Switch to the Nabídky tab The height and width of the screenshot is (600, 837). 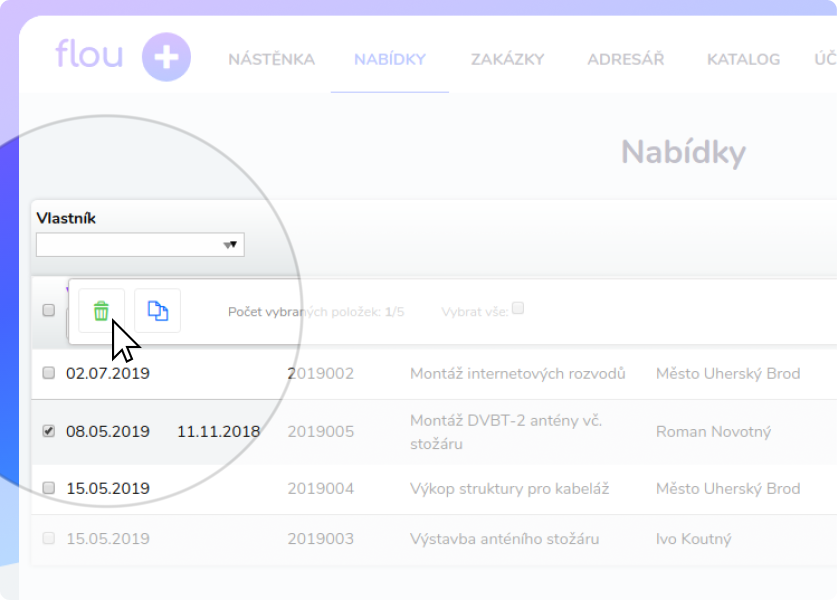pos(390,59)
